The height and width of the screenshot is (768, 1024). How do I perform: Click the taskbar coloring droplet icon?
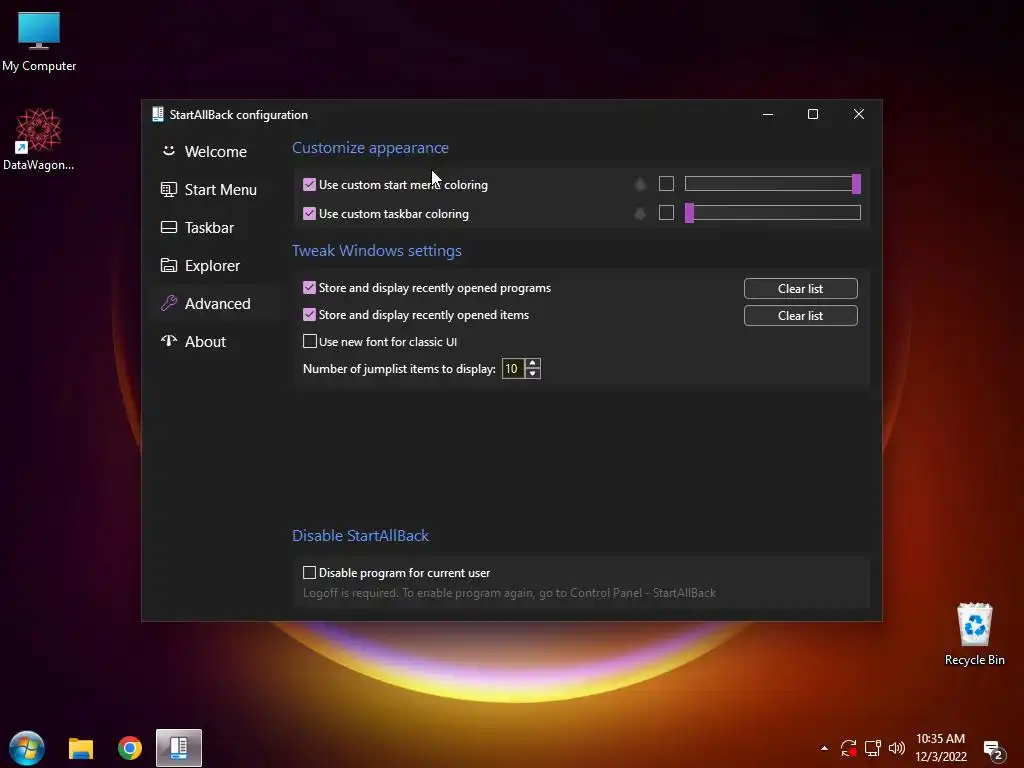click(x=641, y=213)
